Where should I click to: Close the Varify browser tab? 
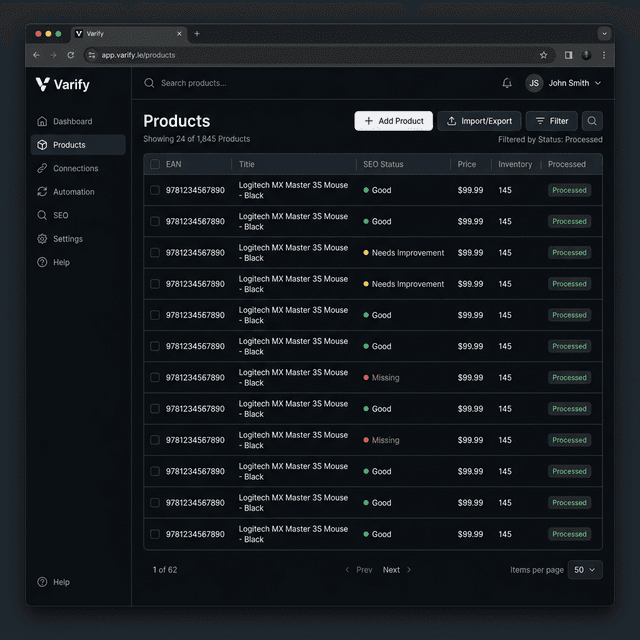[179, 33]
